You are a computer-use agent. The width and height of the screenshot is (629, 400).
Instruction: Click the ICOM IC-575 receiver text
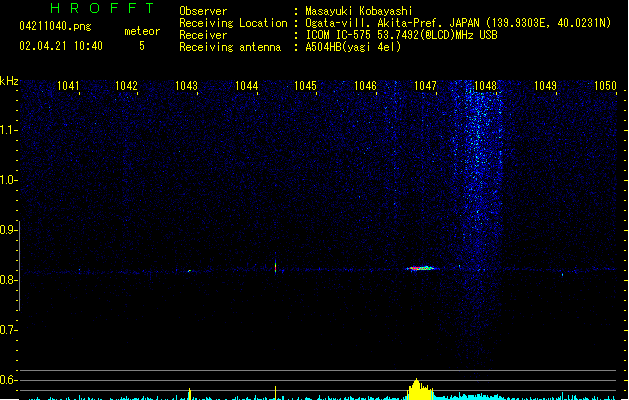click(401, 35)
